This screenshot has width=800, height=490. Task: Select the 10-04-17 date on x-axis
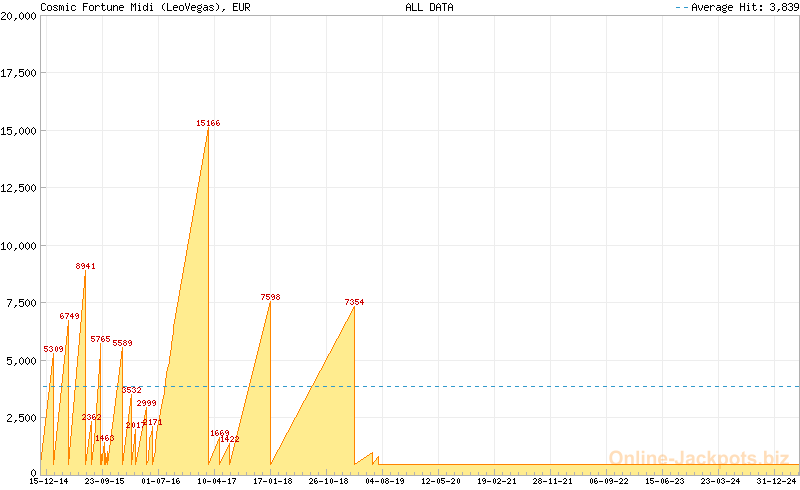click(x=216, y=481)
